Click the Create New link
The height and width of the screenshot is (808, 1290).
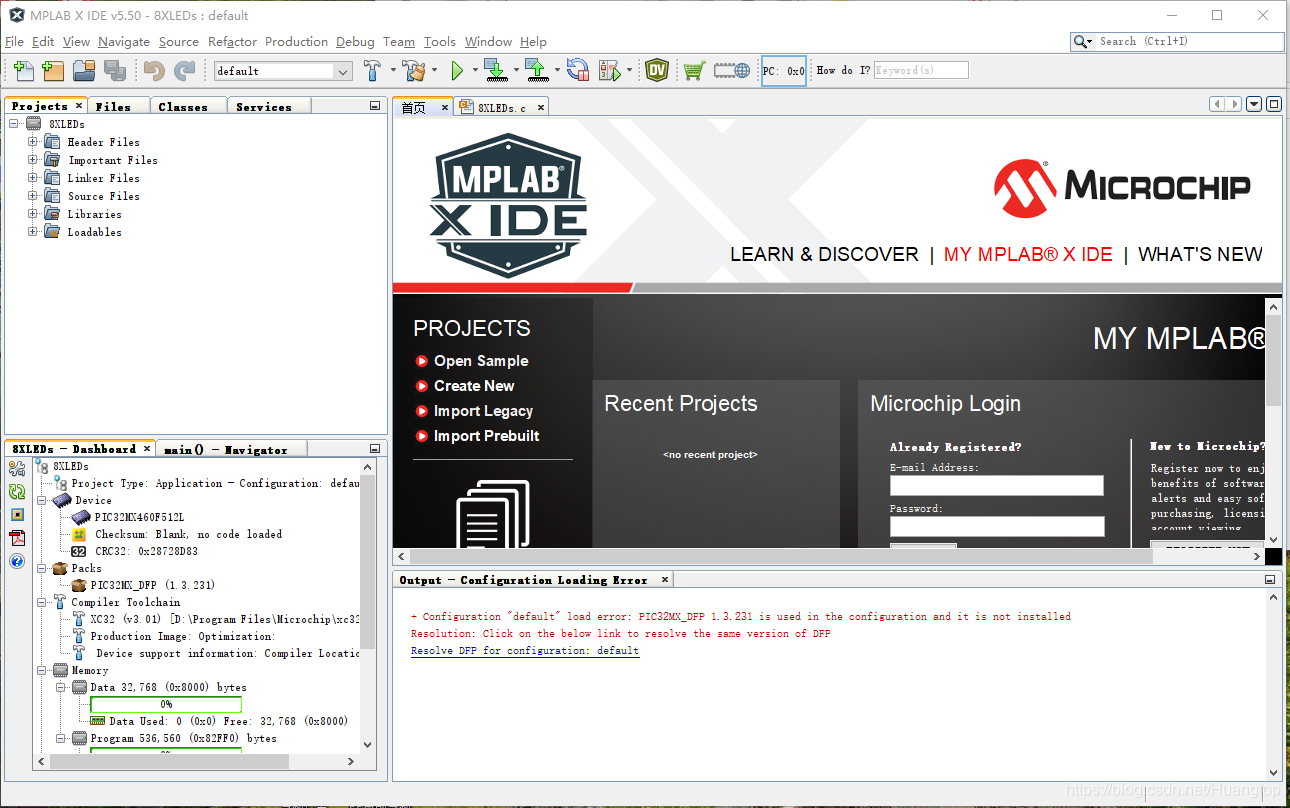coord(474,386)
